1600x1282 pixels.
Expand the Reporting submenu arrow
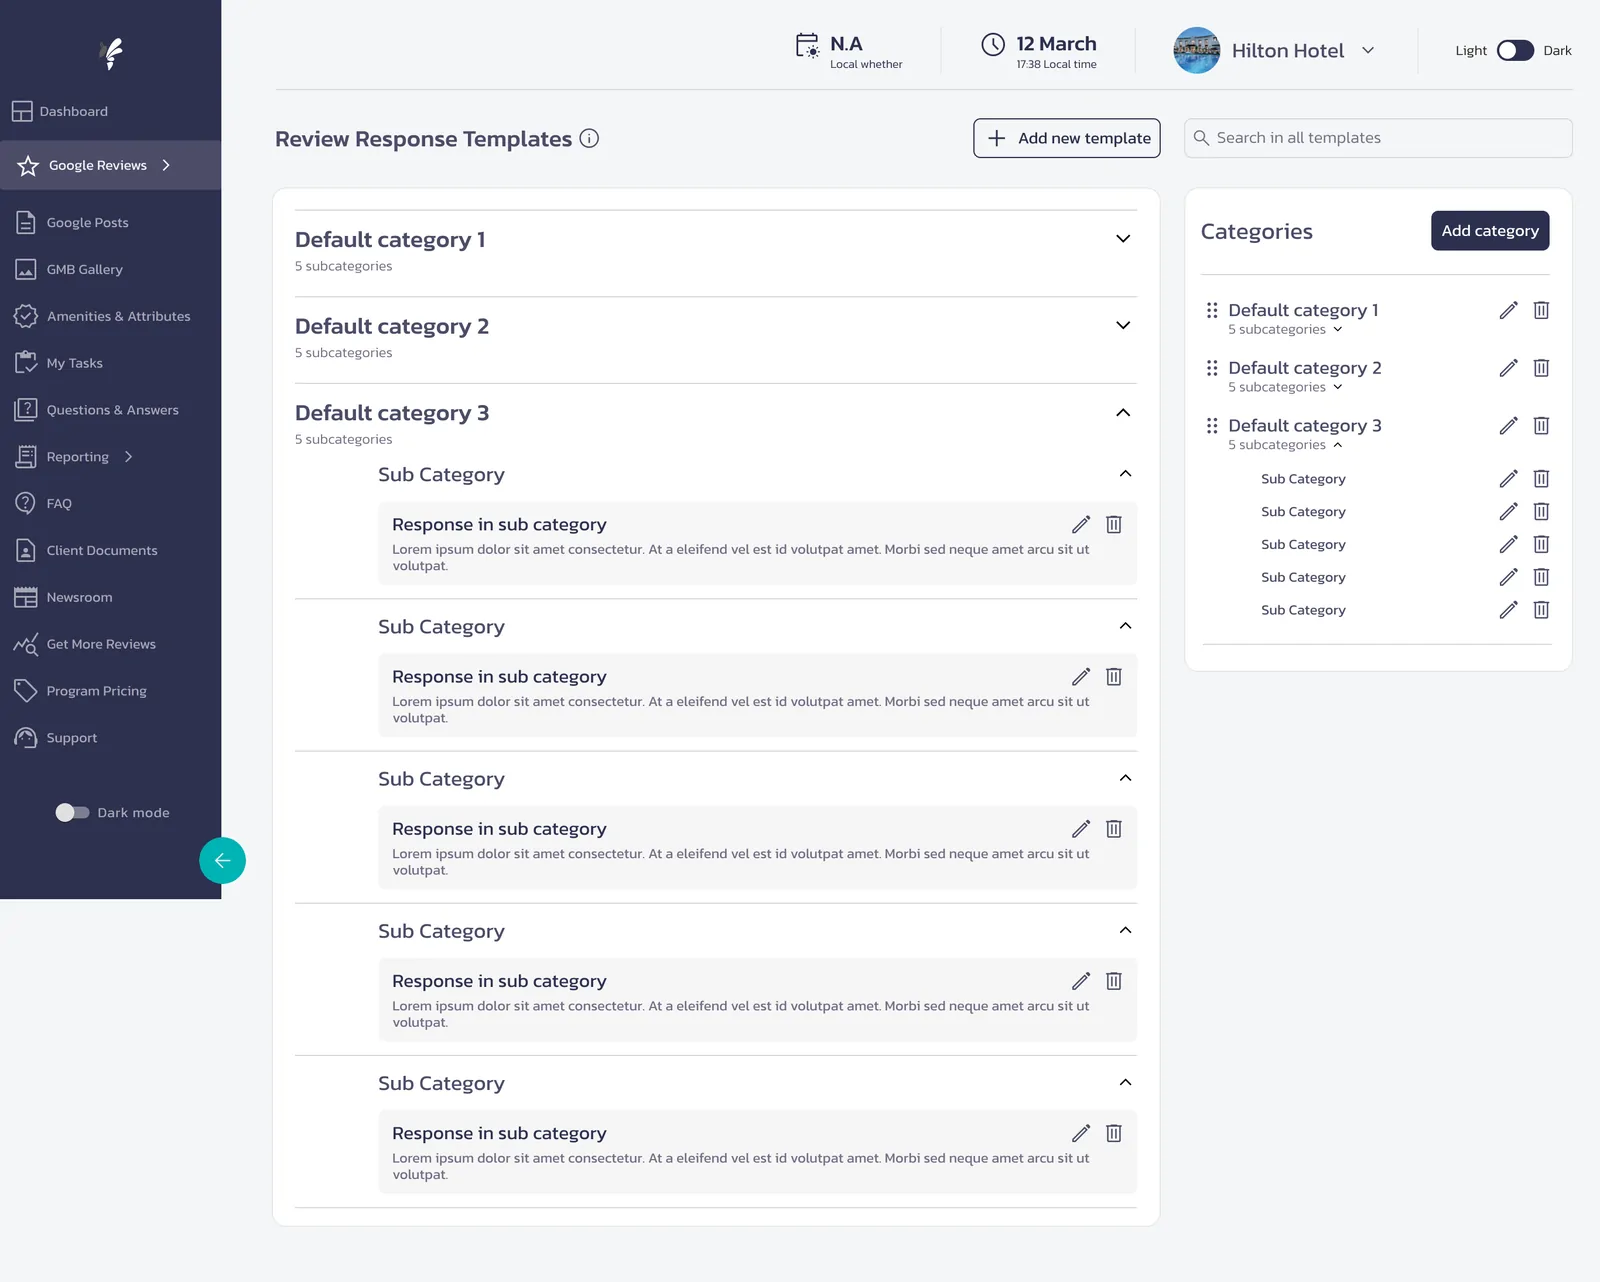pos(128,457)
